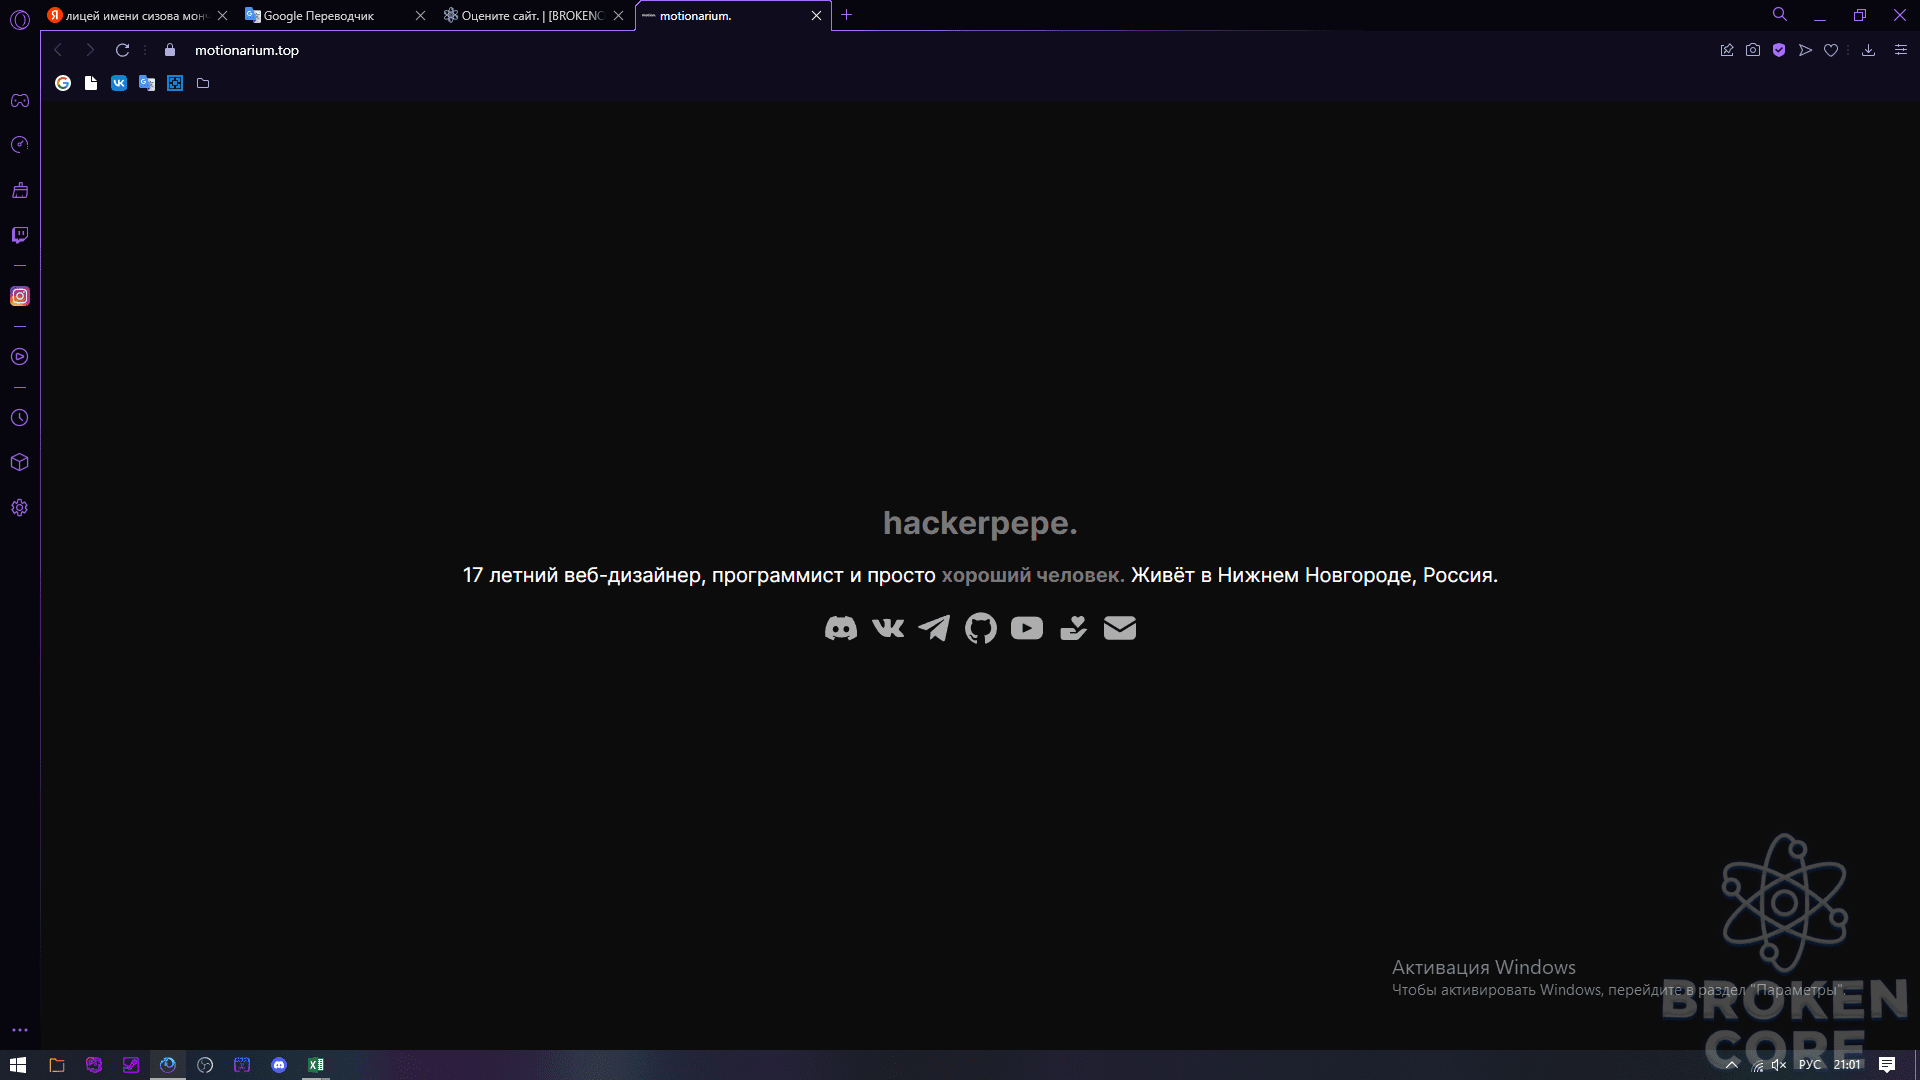
Task: Open Twitch in the Opera sidebar
Action: coord(20,235)
